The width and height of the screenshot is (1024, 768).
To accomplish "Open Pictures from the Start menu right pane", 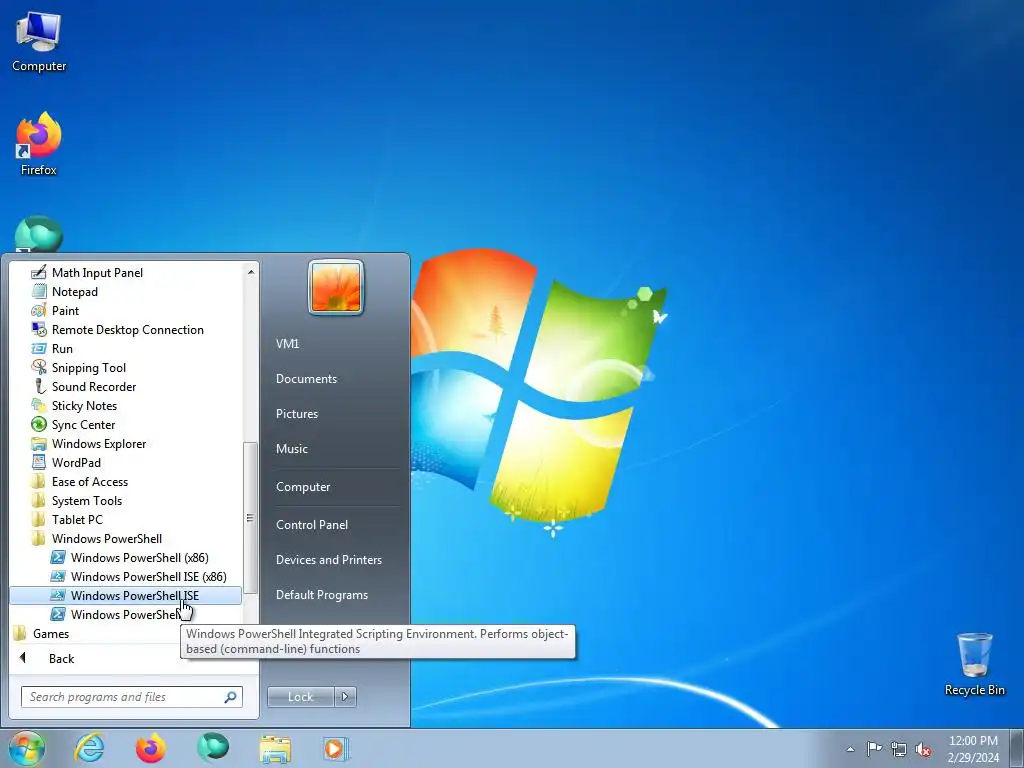I will tap(297, 414).
